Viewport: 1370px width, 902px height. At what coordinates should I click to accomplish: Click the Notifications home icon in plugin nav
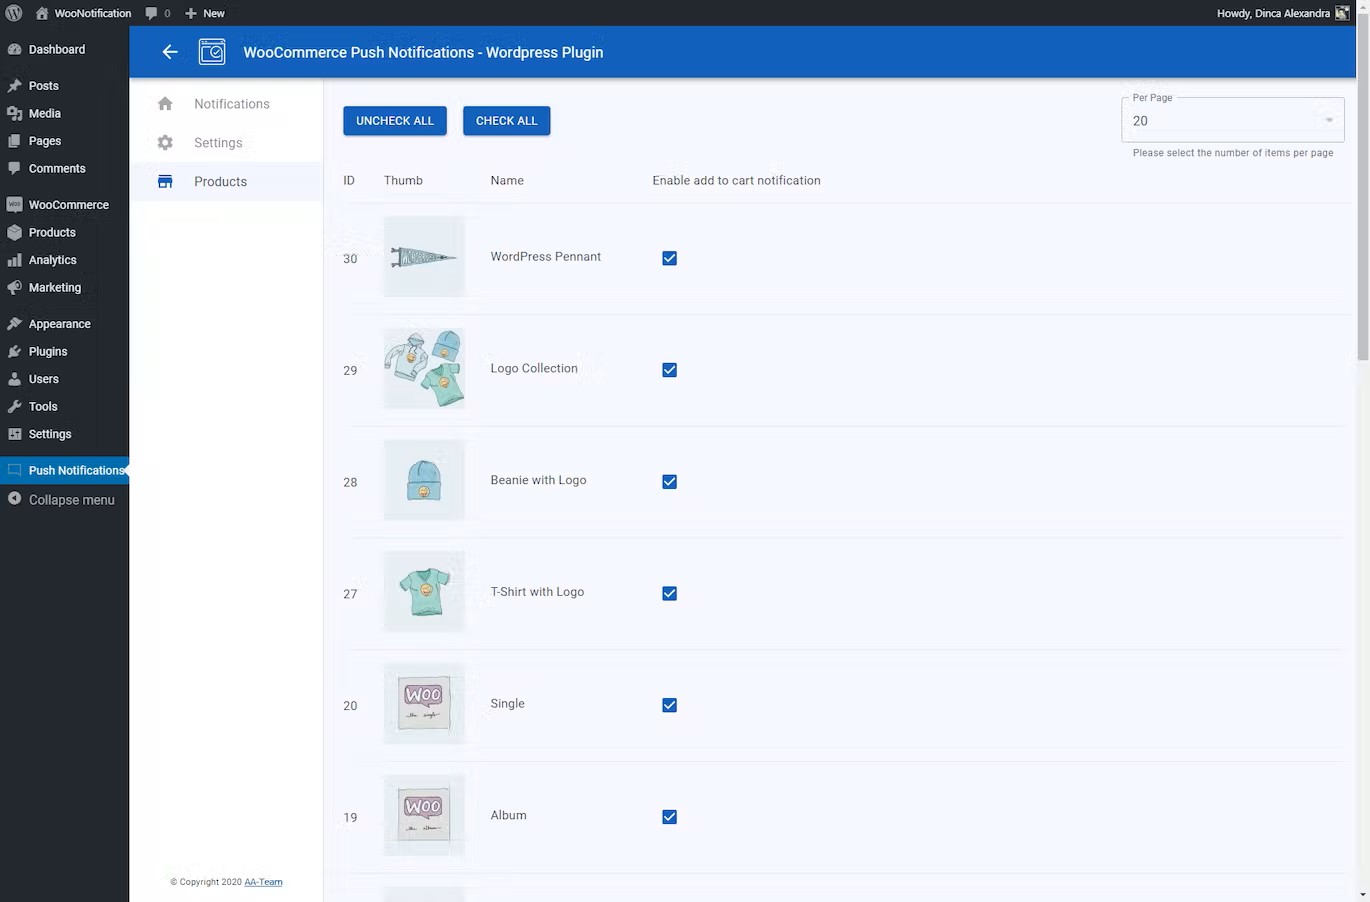click(165, 104)
